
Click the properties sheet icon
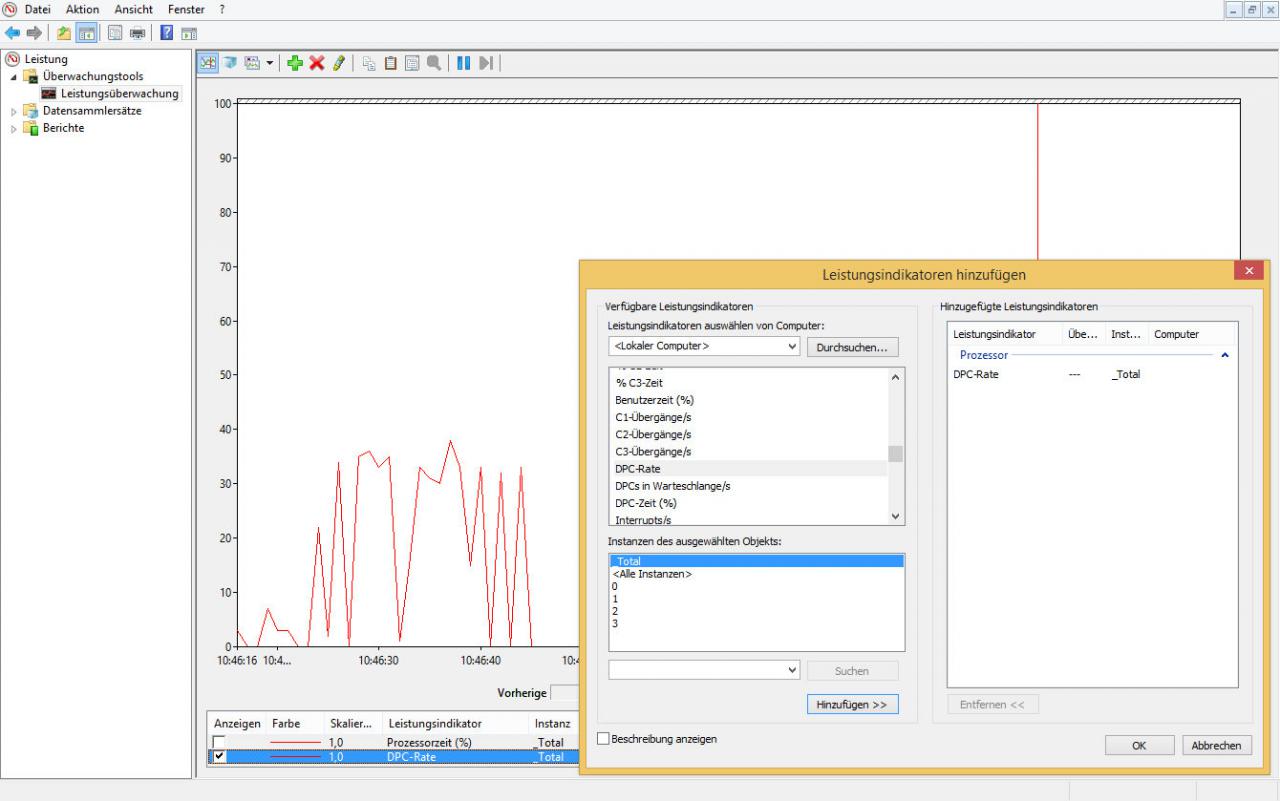pos(412,63)
